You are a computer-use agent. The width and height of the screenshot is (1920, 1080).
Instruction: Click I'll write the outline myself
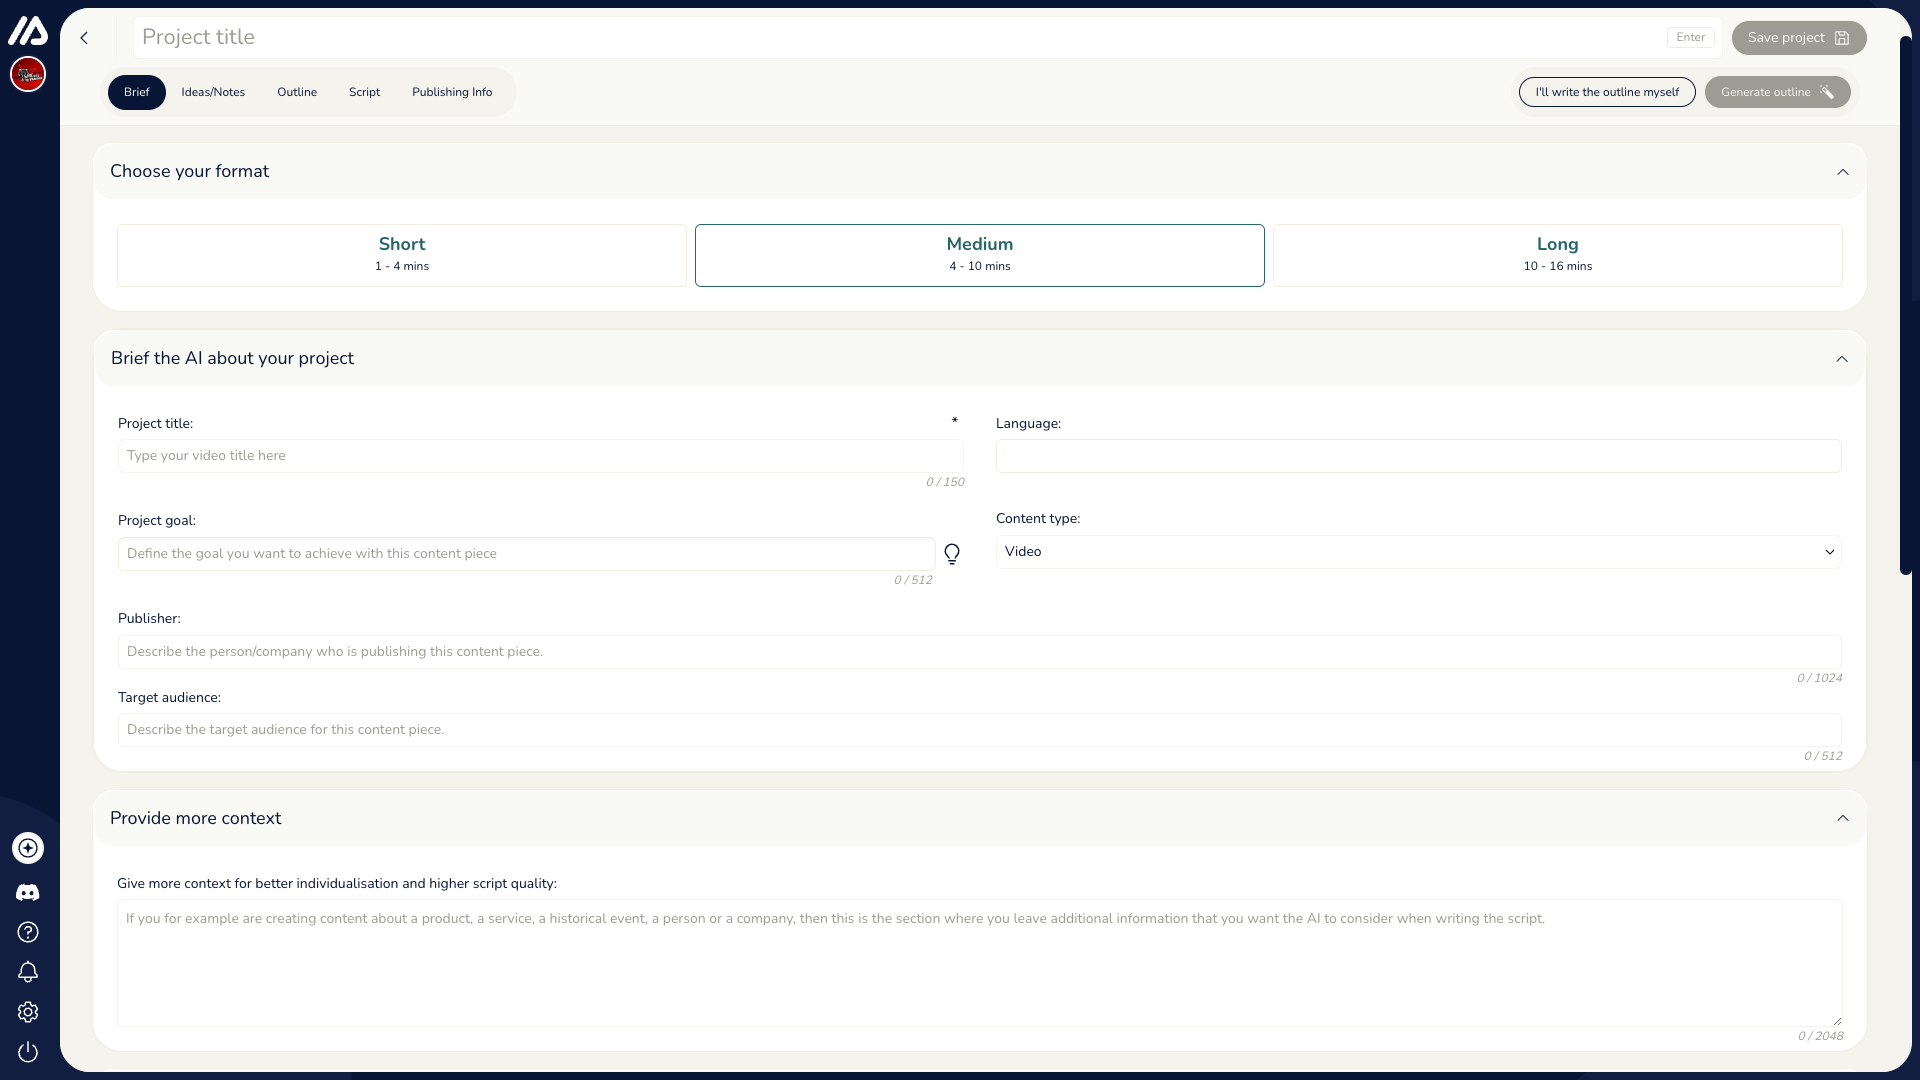pyautogui.click(x=1606, y=91)
